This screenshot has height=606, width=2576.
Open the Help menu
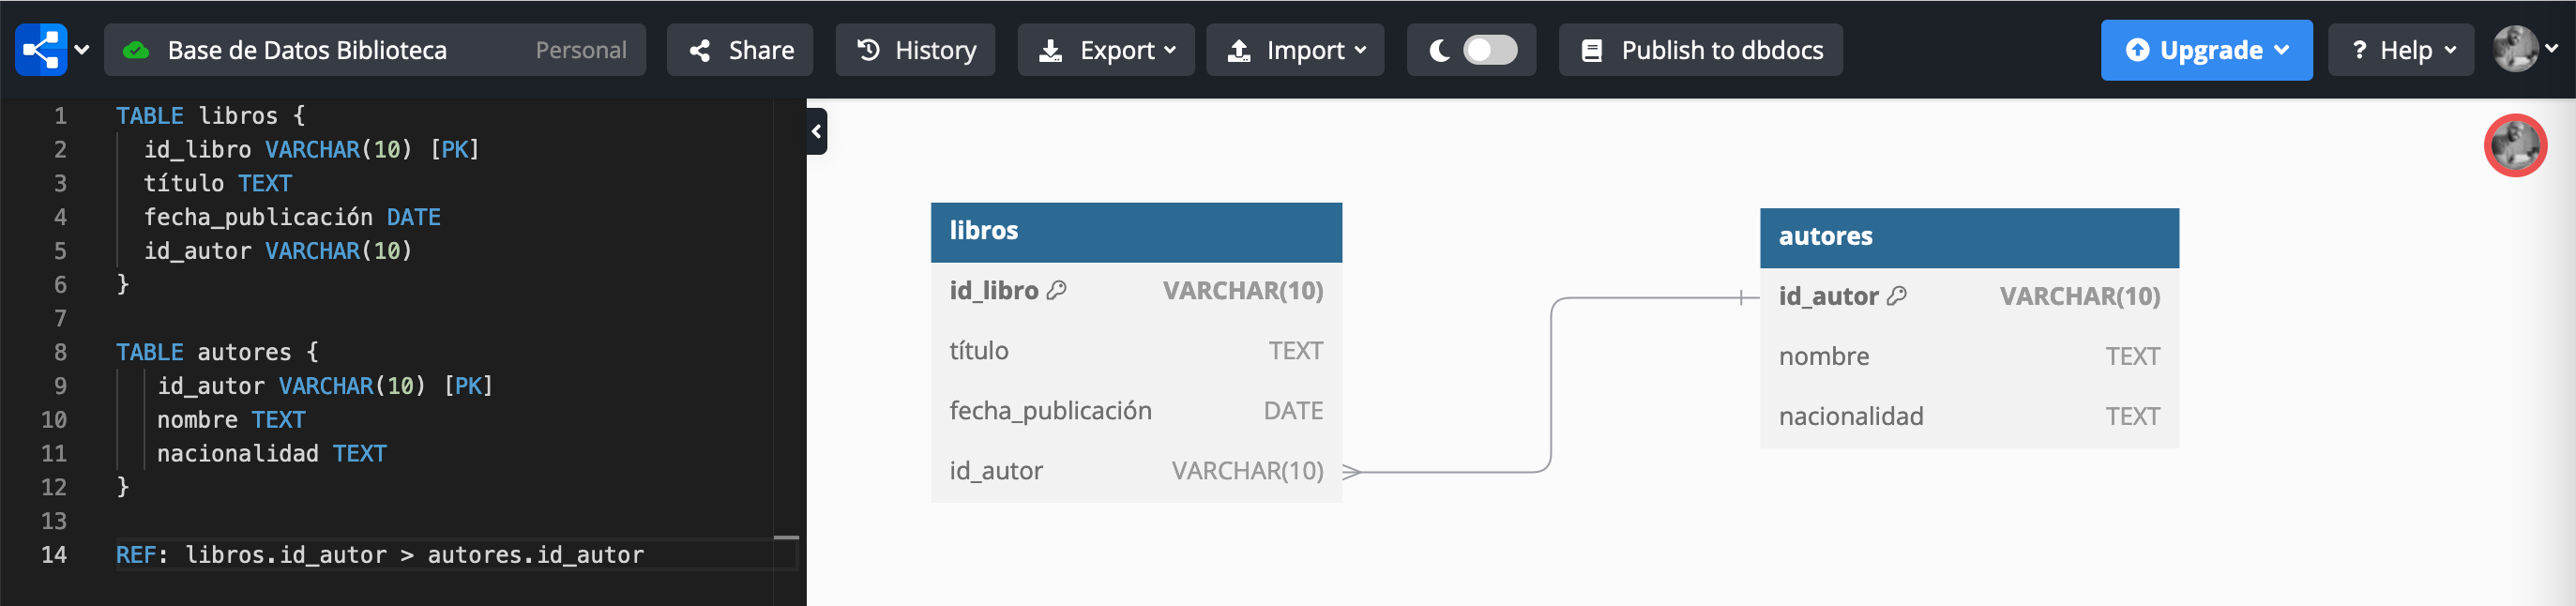[x=2400, y=50]
